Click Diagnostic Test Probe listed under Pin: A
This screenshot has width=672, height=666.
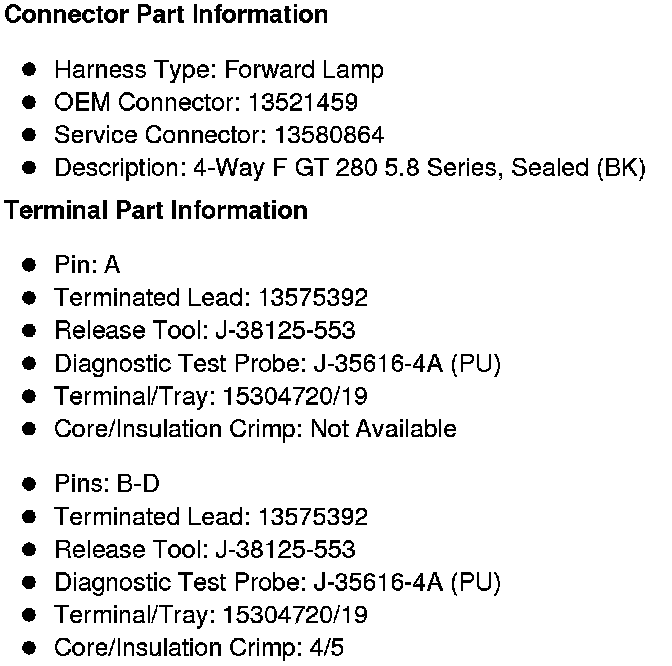pyautogui.click(x=277, y=363)
